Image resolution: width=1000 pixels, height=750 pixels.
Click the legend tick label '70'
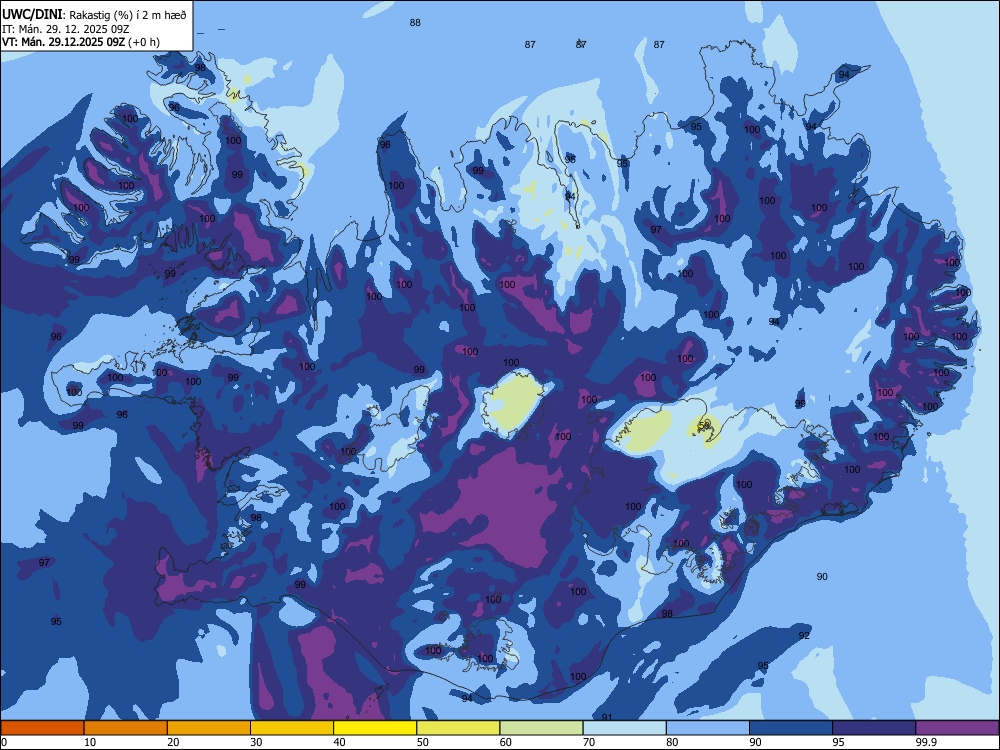tap(589, 742)
